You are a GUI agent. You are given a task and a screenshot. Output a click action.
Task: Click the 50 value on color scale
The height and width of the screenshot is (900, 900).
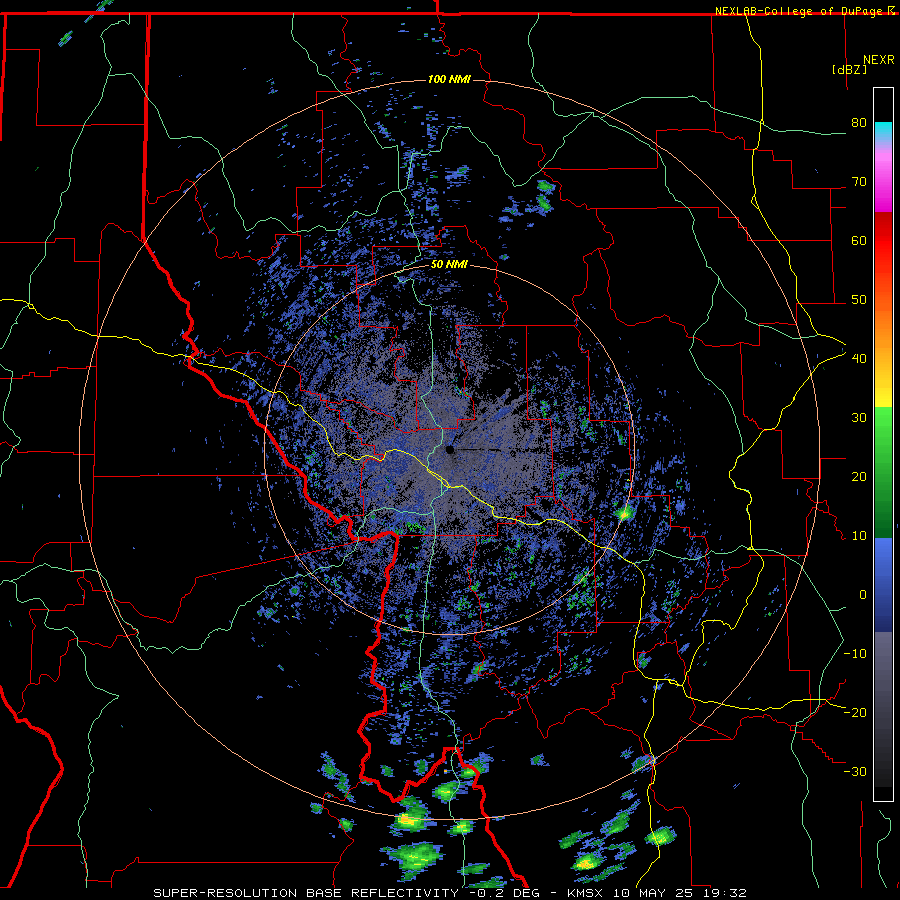click(859, 300)
